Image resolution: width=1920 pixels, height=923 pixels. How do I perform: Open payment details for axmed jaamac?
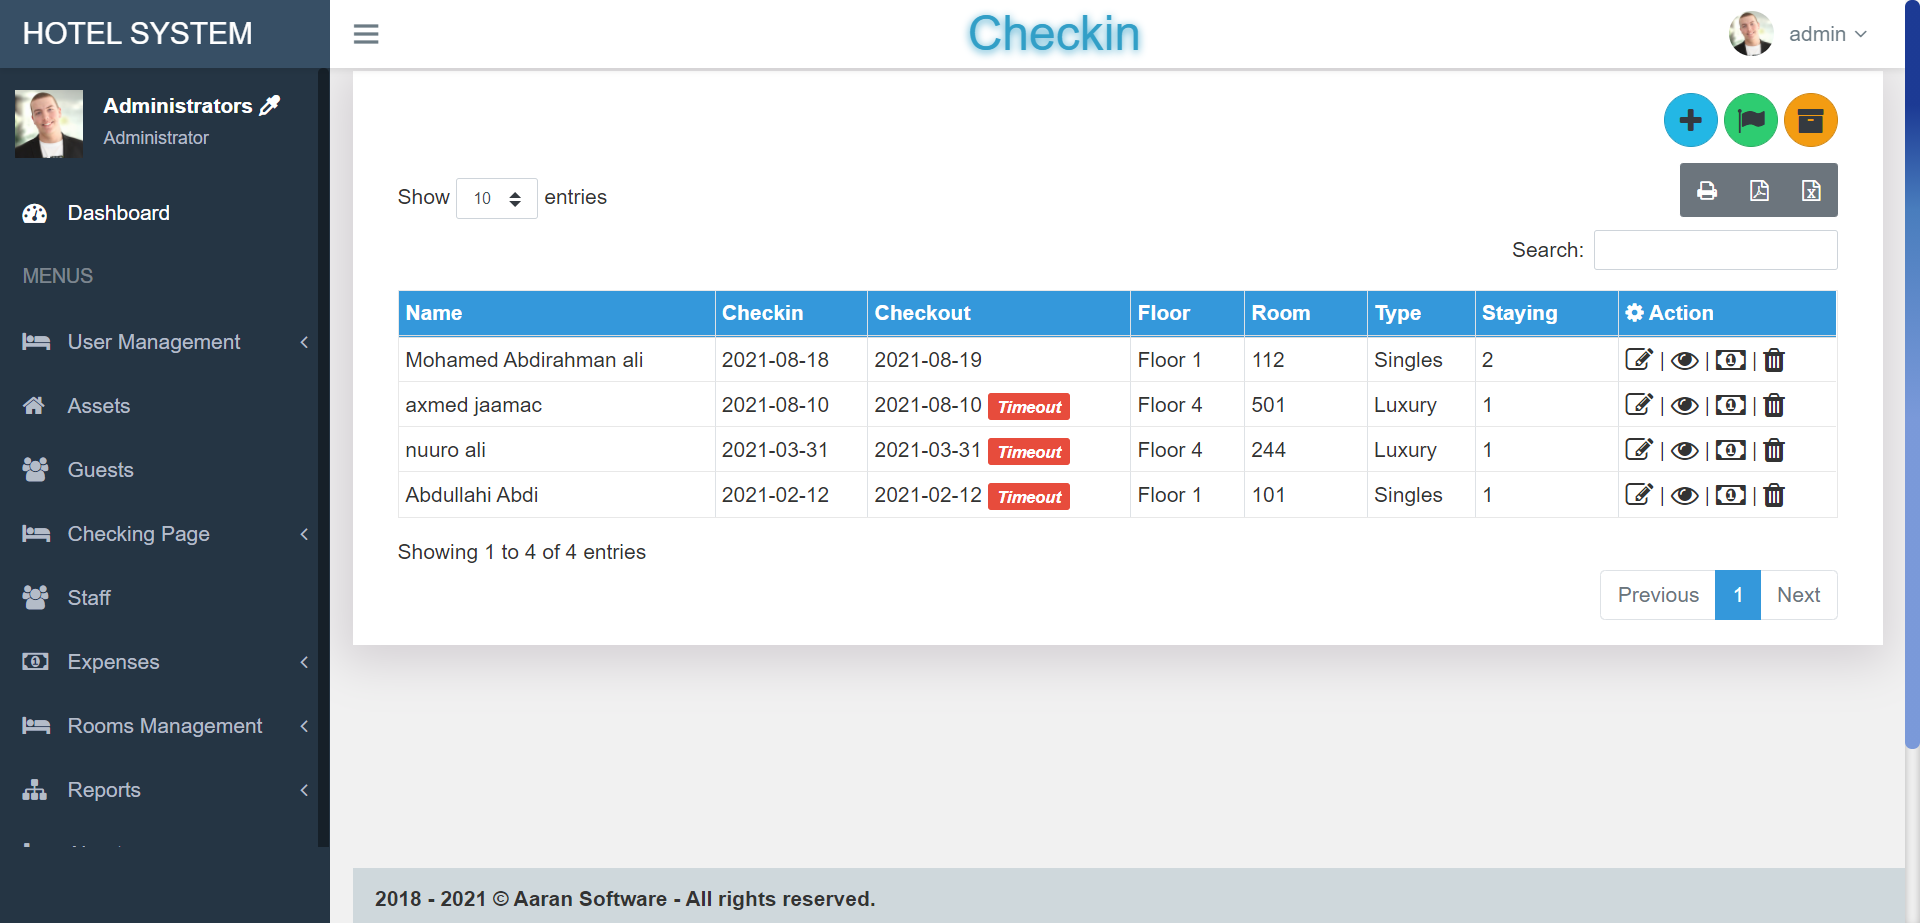coord(1730,405)
